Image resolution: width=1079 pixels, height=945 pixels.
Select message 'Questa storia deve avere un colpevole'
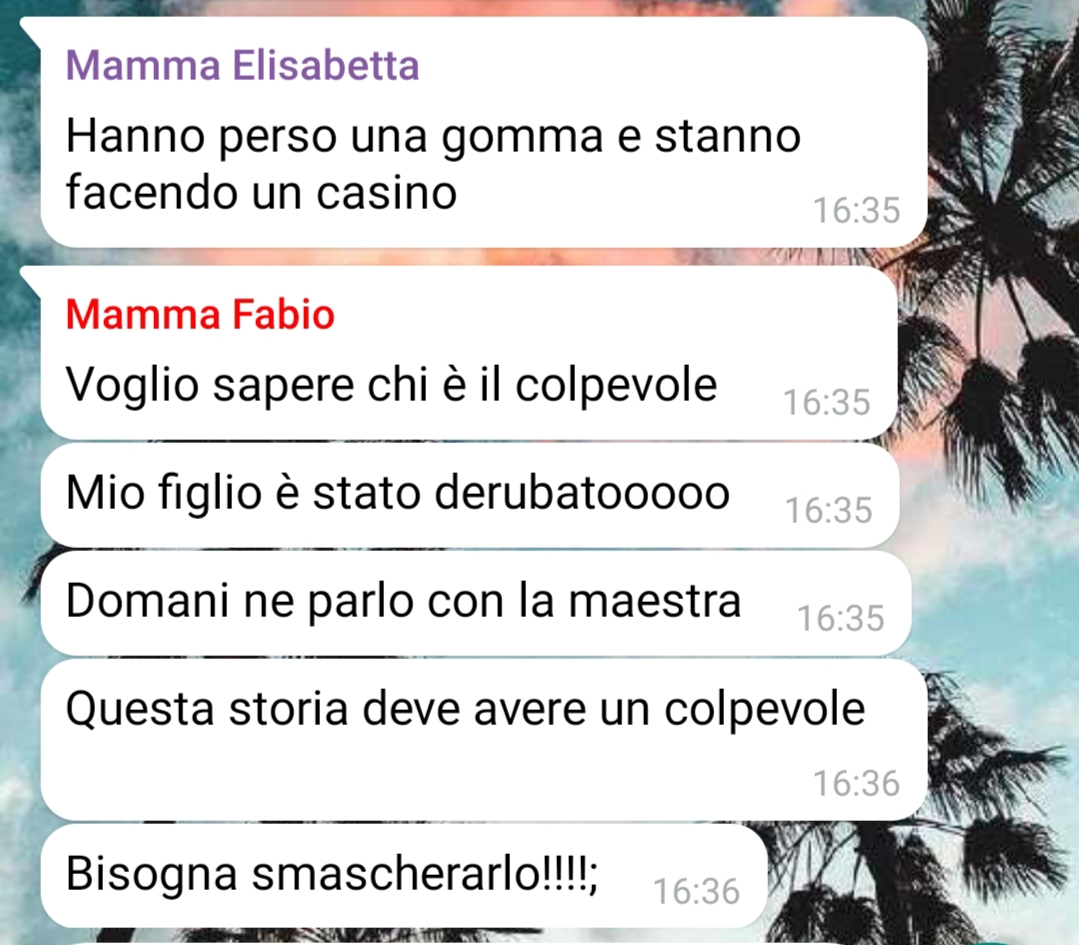[484, 740]
